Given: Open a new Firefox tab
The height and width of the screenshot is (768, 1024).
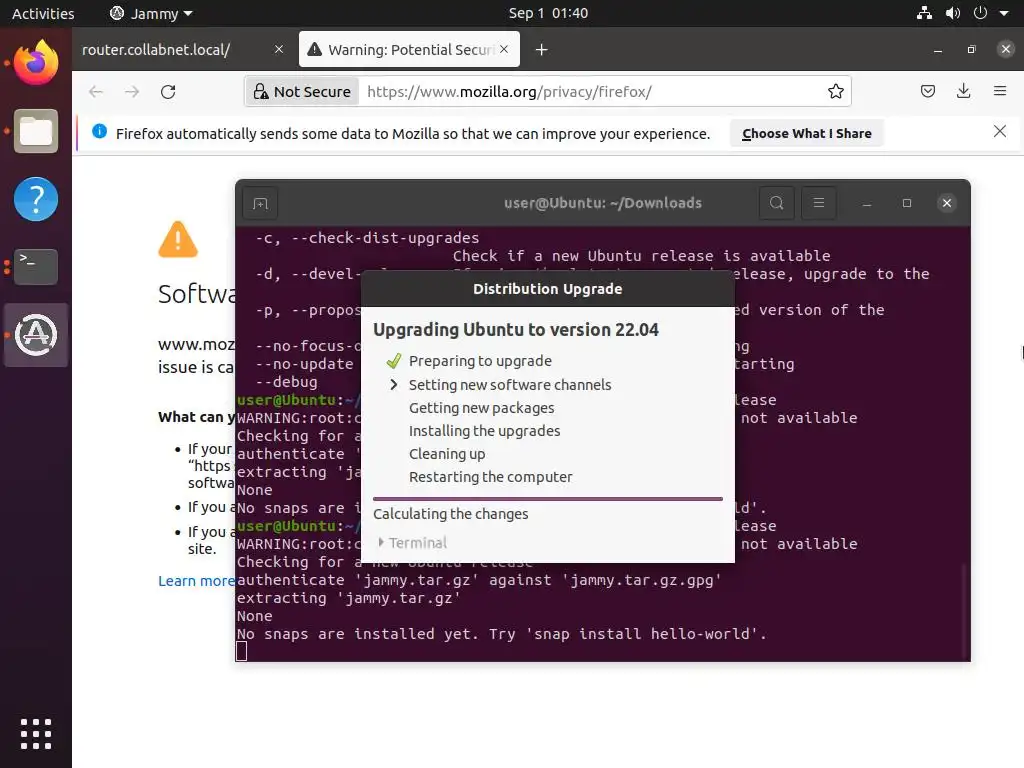Looking at the screenshot, I should click(x=541, y=50).
